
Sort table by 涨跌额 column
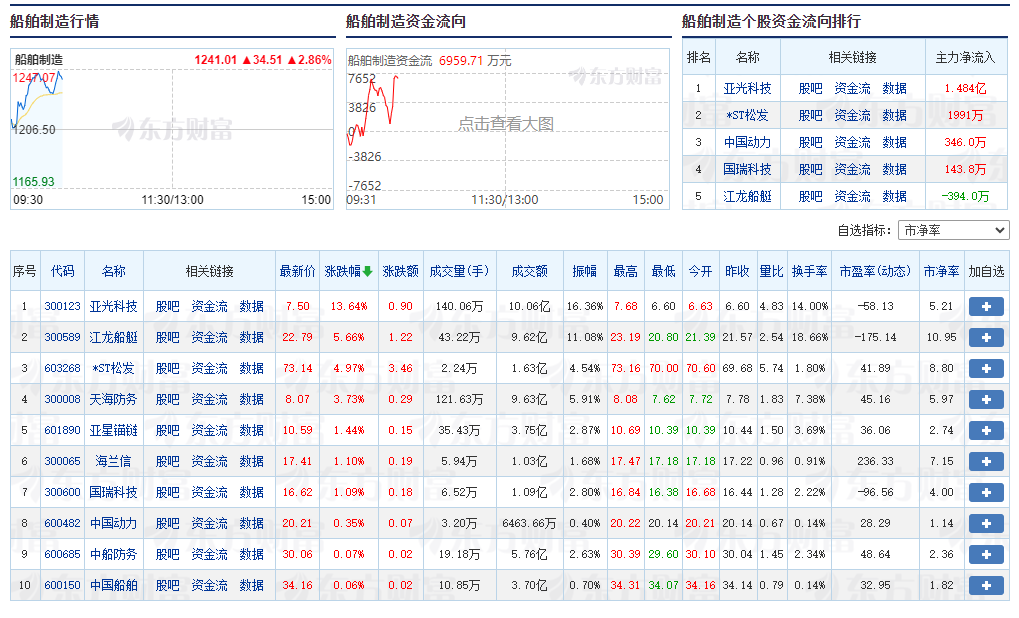click(x=400, y=271)
